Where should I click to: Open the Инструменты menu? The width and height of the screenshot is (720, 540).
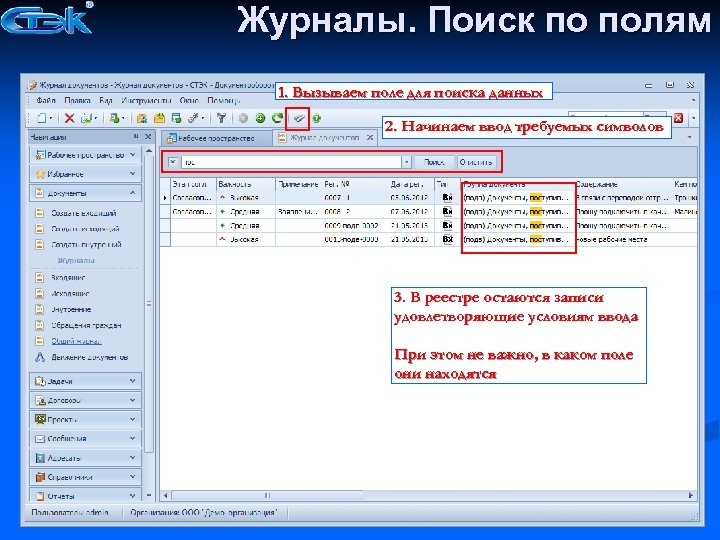(146, 100)
